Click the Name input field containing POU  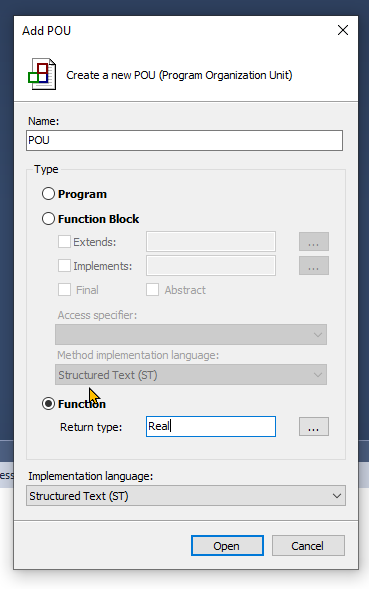pyautogui.click(x=184, y=140)
